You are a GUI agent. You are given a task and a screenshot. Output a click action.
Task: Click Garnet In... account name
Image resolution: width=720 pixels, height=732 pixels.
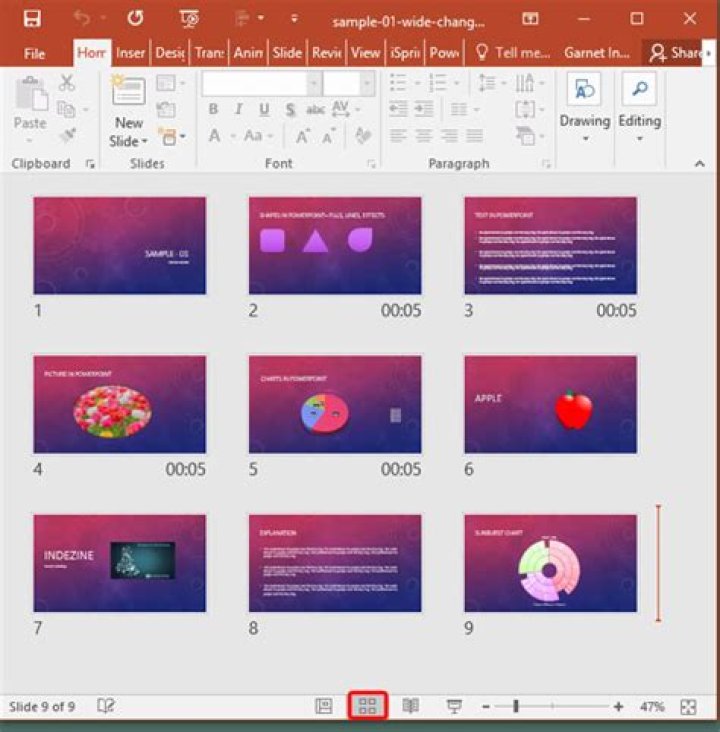coord(597,53)
